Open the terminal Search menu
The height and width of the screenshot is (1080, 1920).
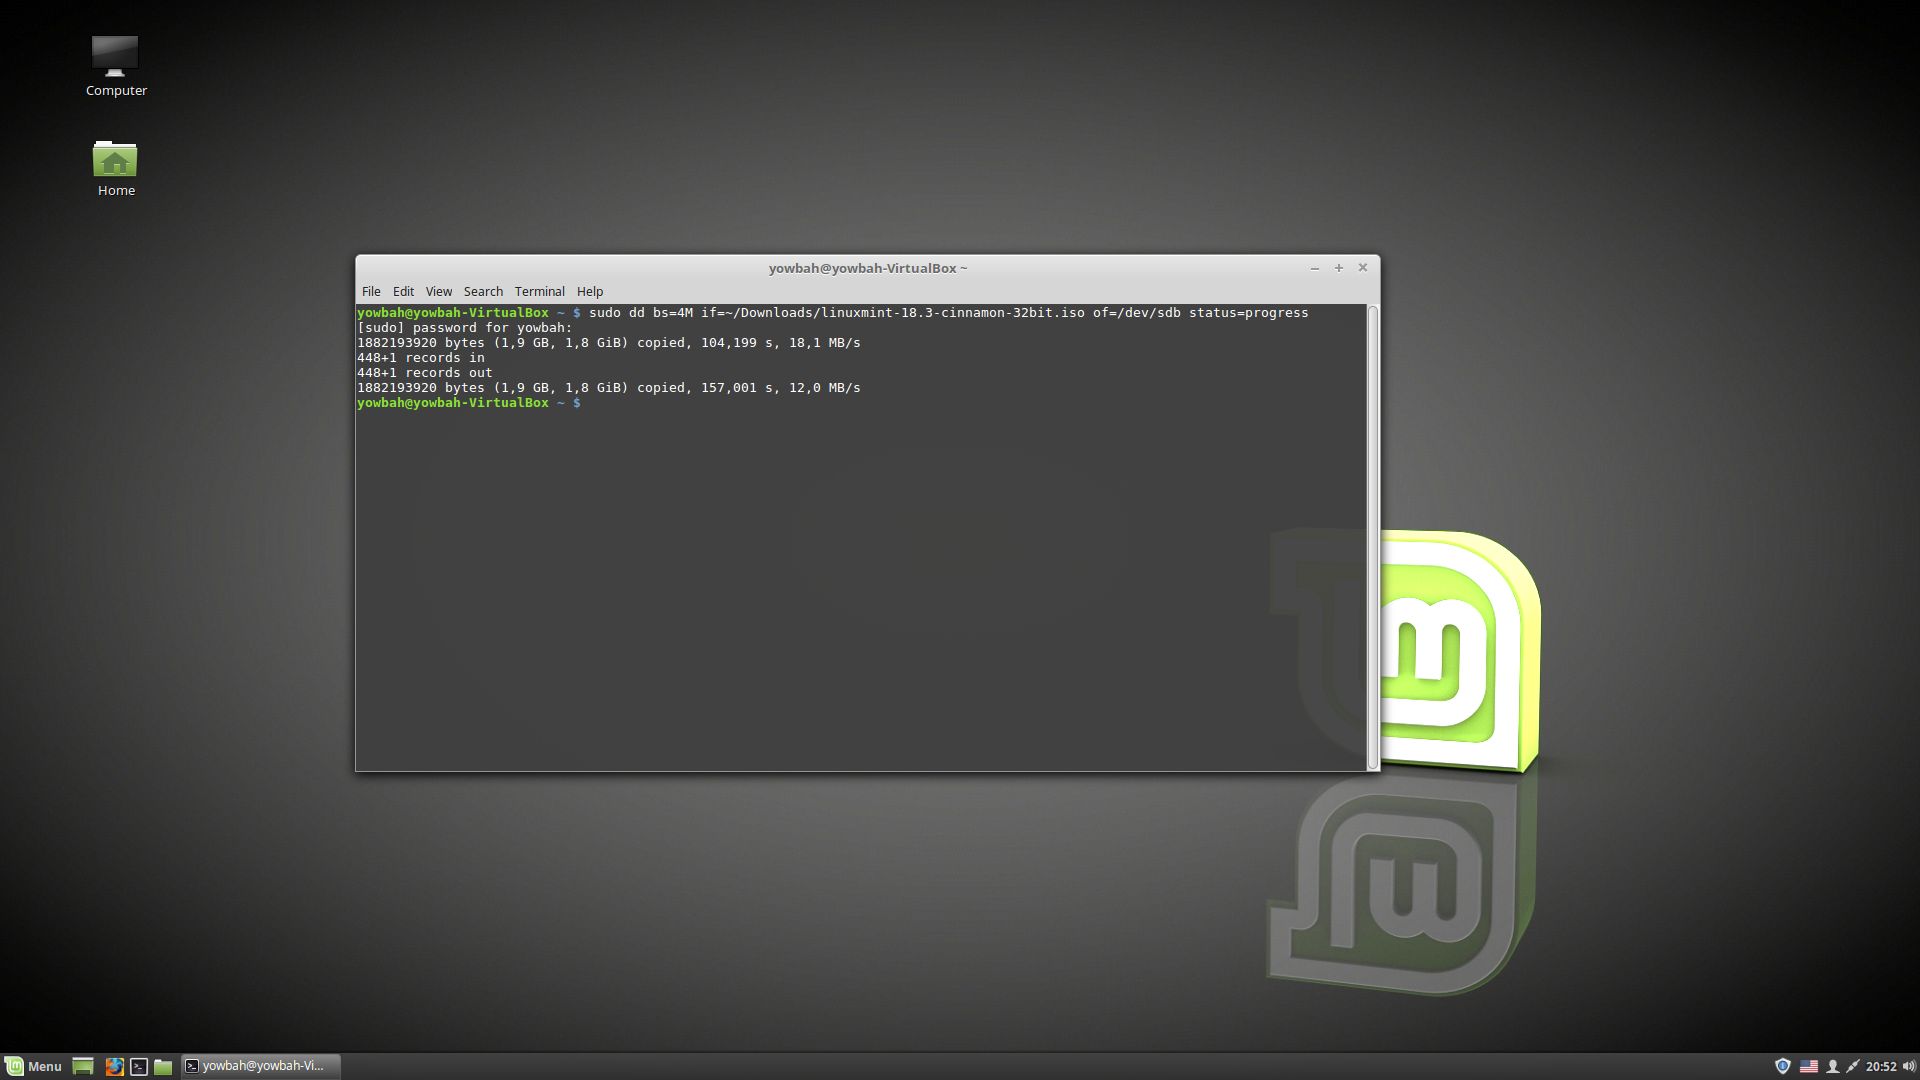483,291
